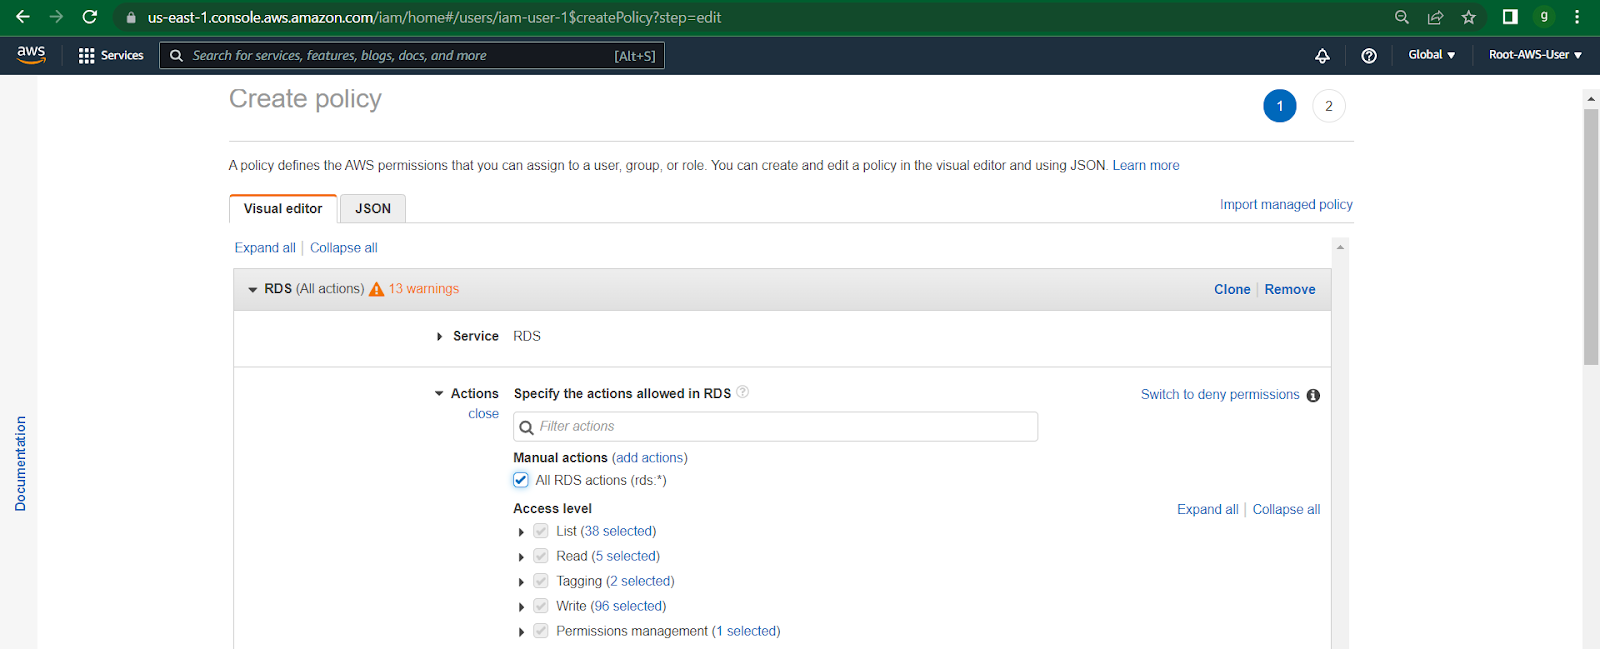Click top Collapse all link under tabs

point(344,248)
